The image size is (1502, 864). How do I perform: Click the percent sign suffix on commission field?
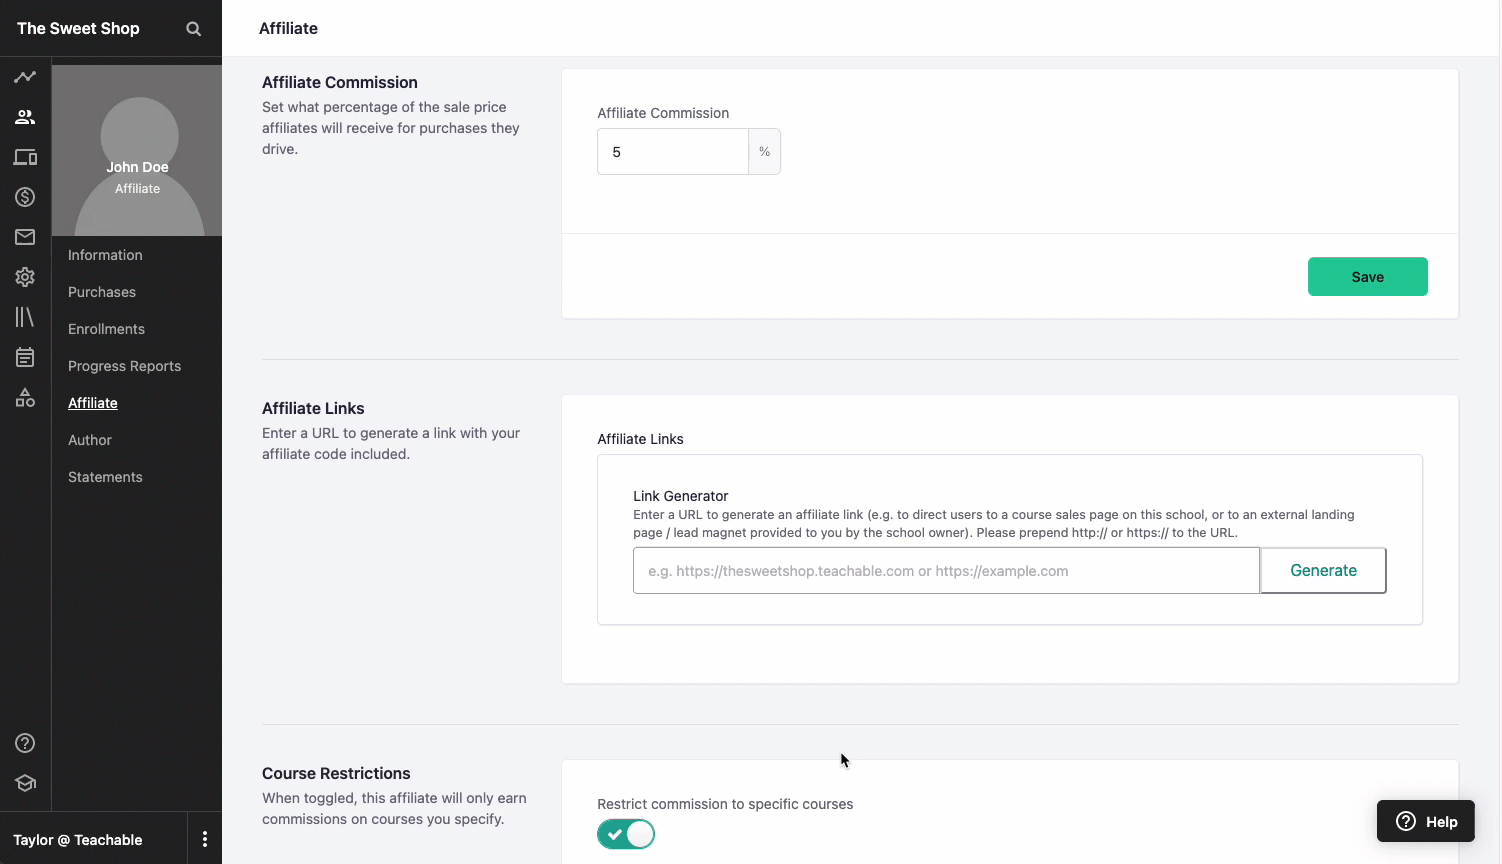(764, 152)
